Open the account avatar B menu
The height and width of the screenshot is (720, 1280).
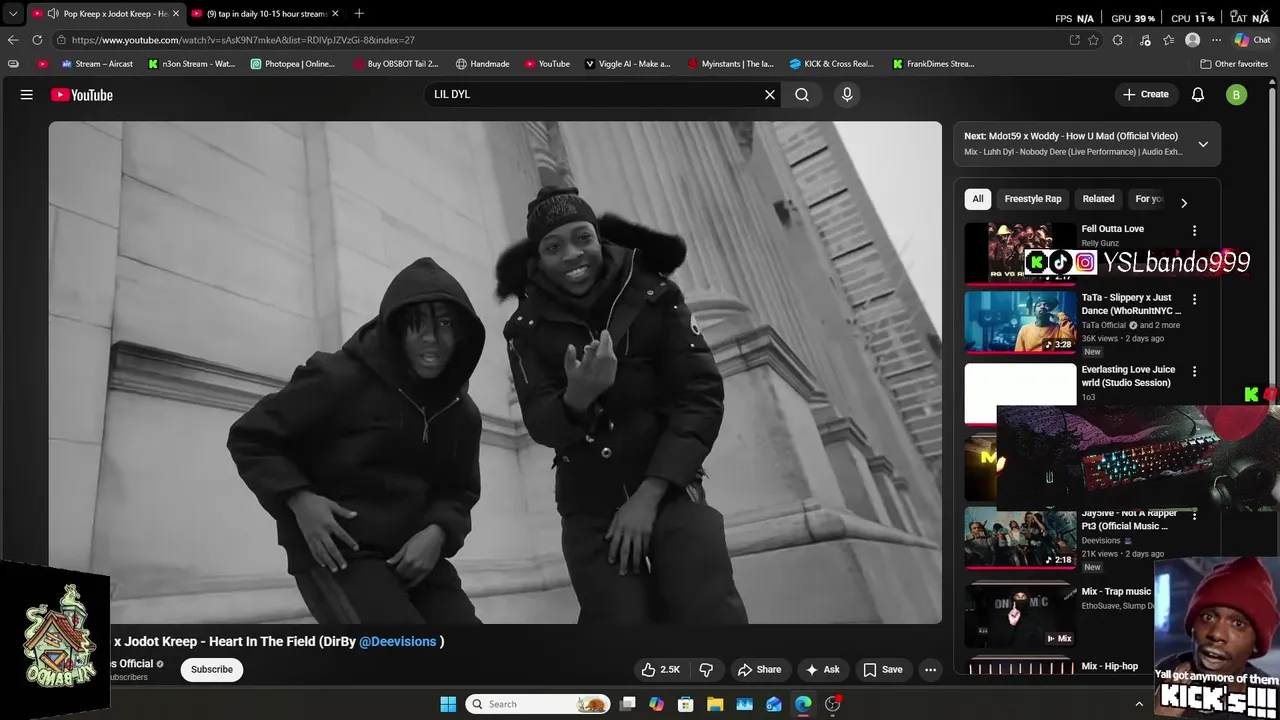pyautogui.click(x=1237, y=94)
